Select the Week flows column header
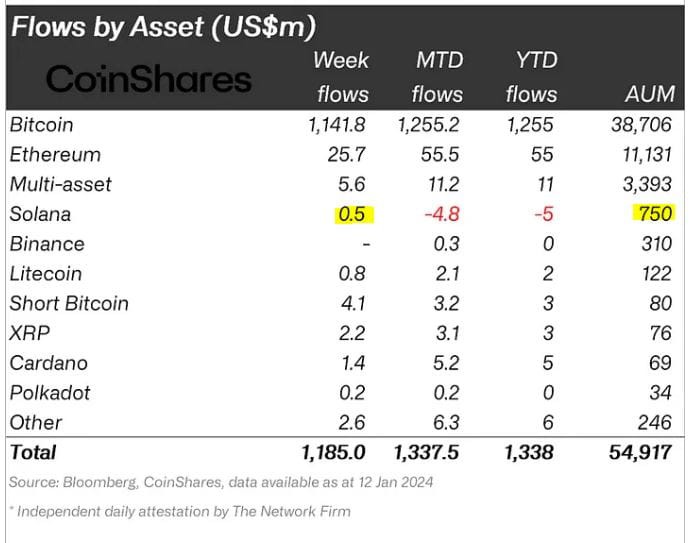 click(x=342, y=77)
